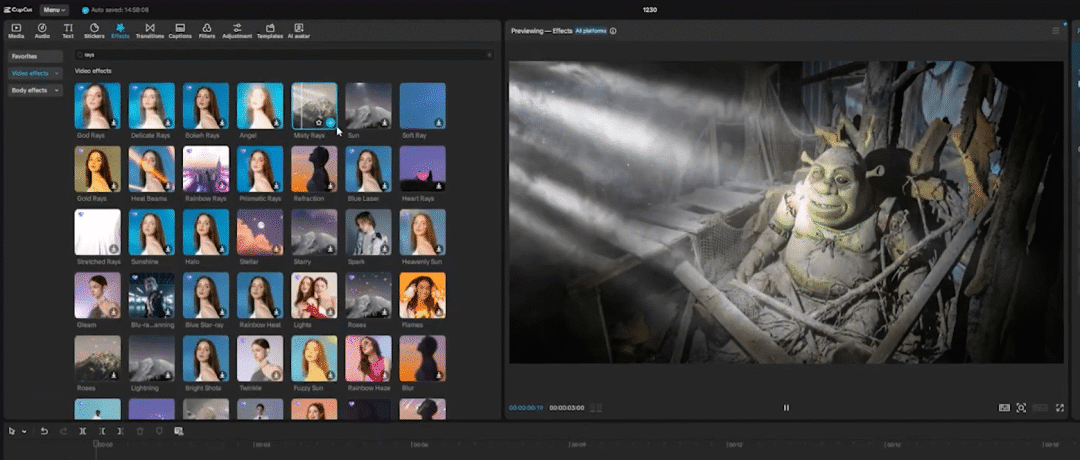Screen dimensions: 1080x460
Task: Download the Blue Laser effect
Action: click(x=385, y=186)
